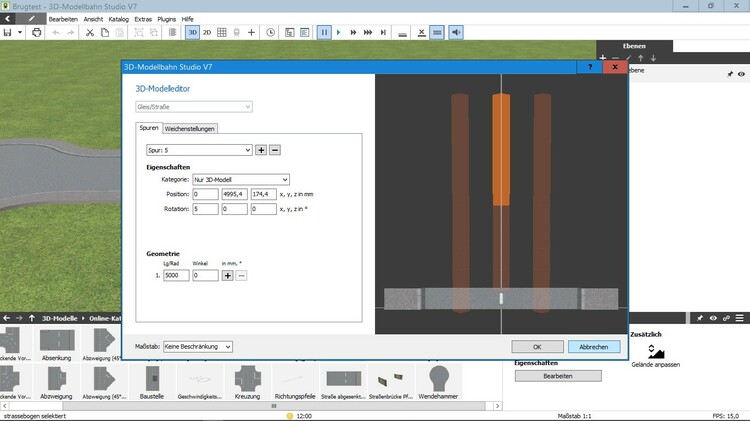Open the Plugins menu

166,19
